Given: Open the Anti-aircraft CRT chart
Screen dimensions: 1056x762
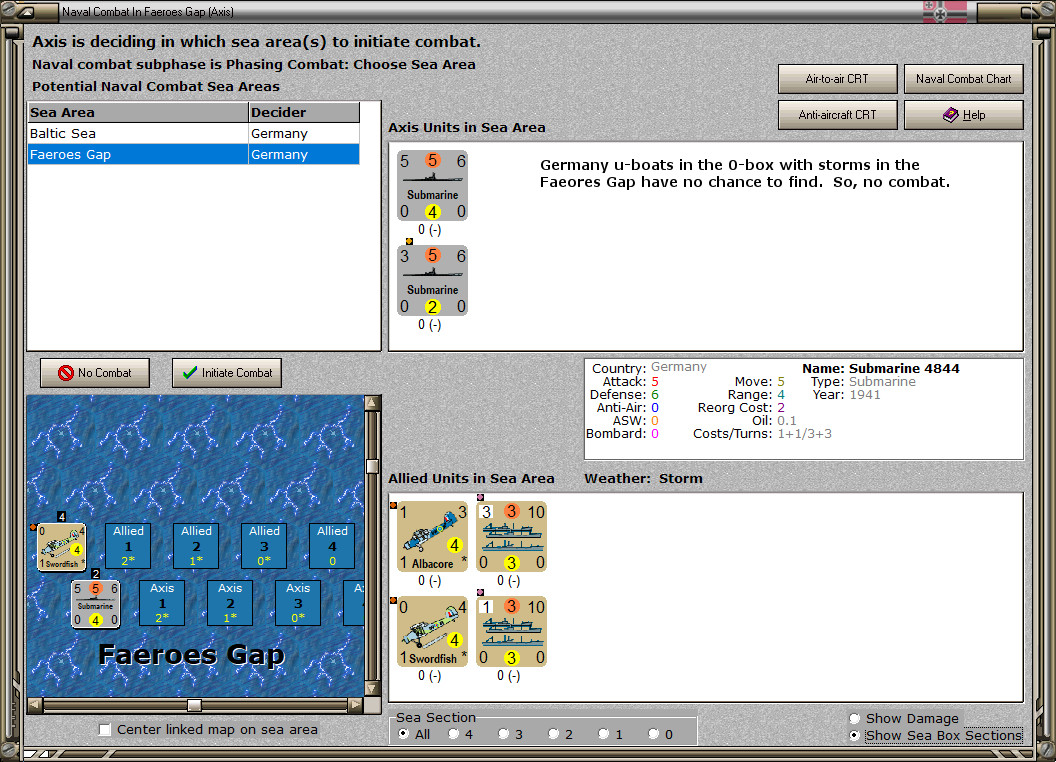Looking at the screenshot, I should 837,115.
